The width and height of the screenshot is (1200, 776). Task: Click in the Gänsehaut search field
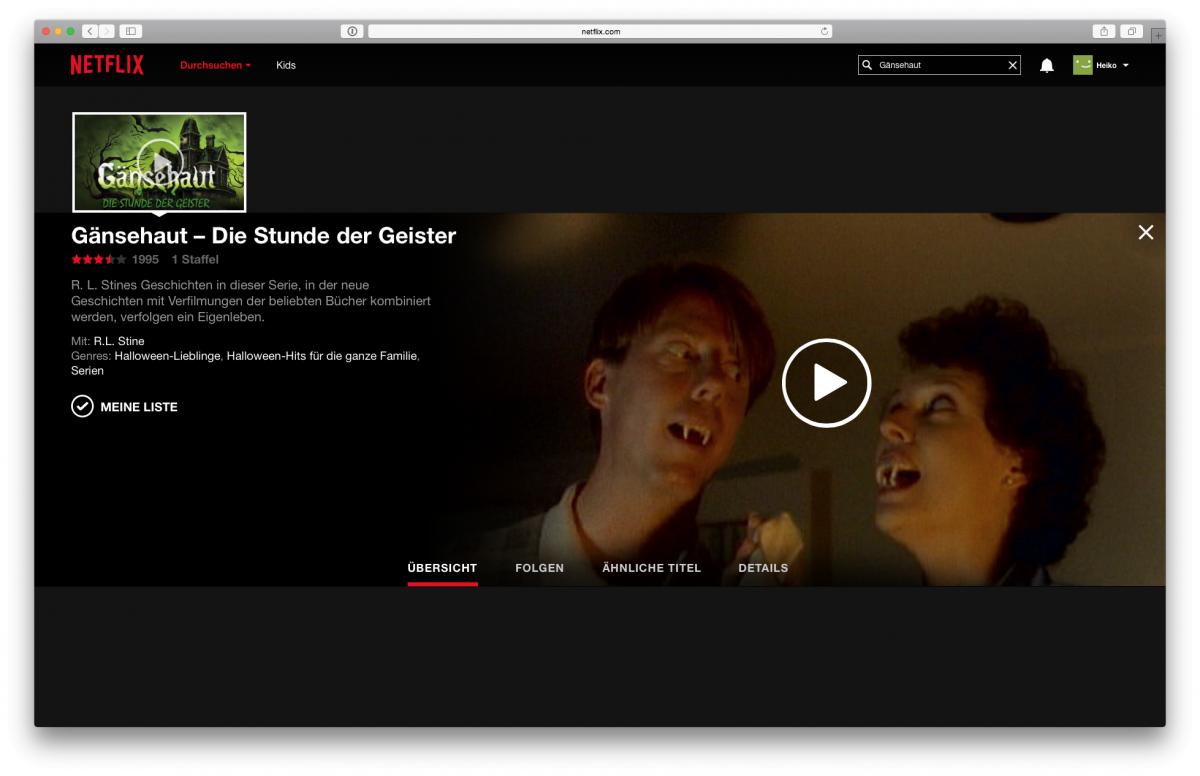[x=940, y=65]
